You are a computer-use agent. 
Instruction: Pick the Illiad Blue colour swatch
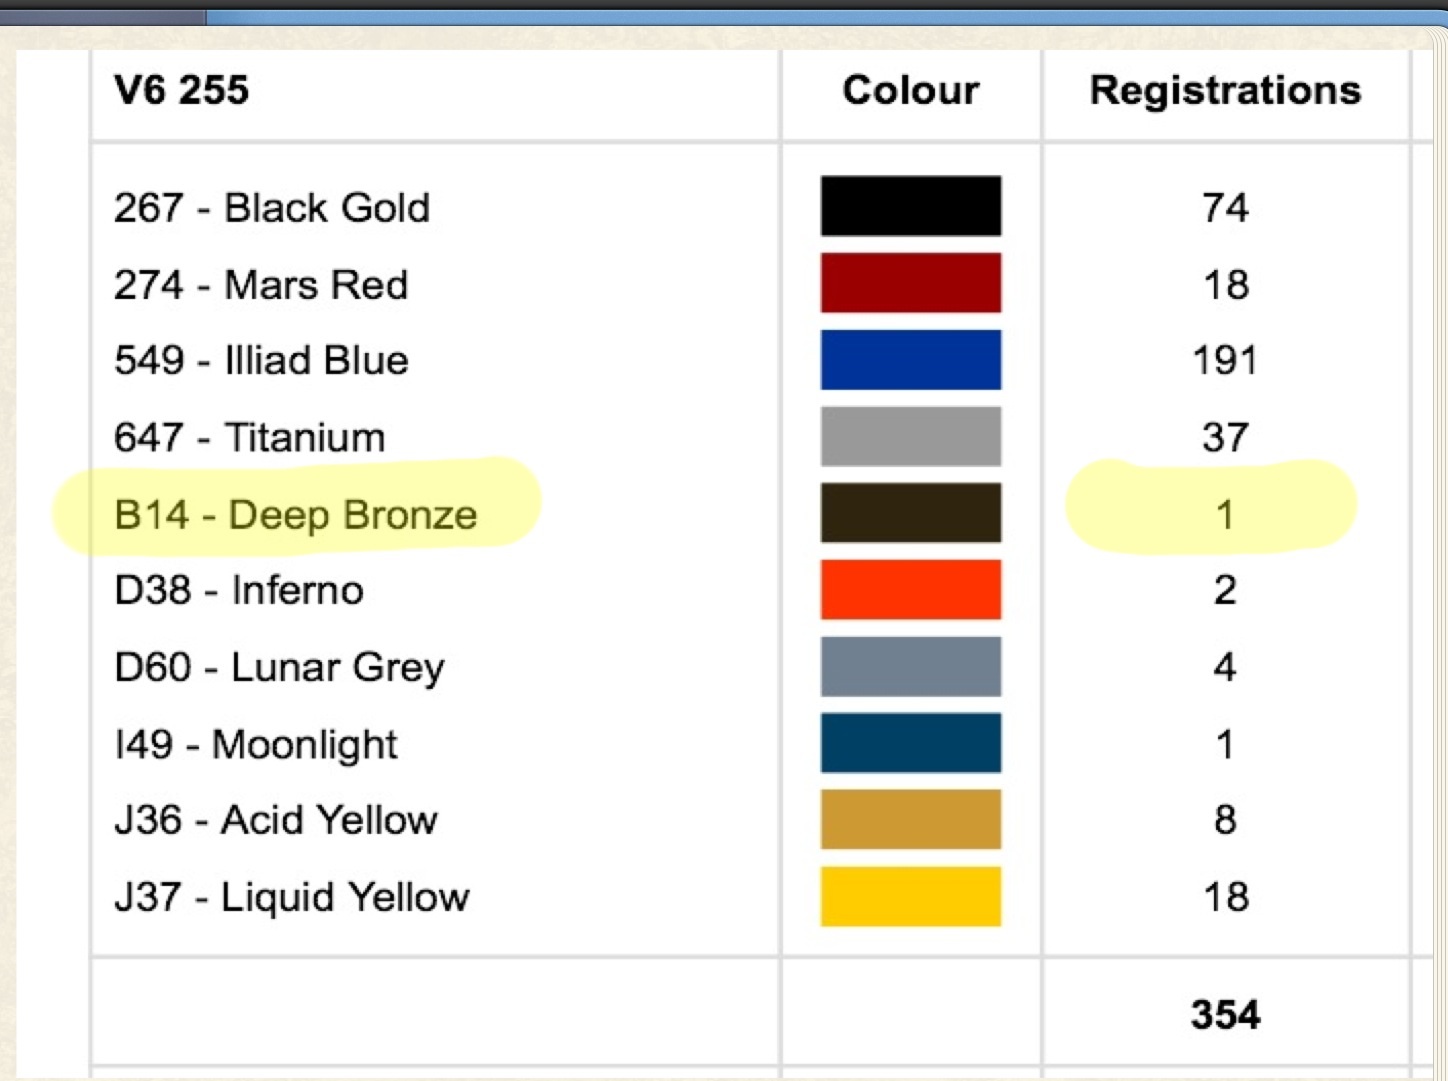click(x=910, y=360)
